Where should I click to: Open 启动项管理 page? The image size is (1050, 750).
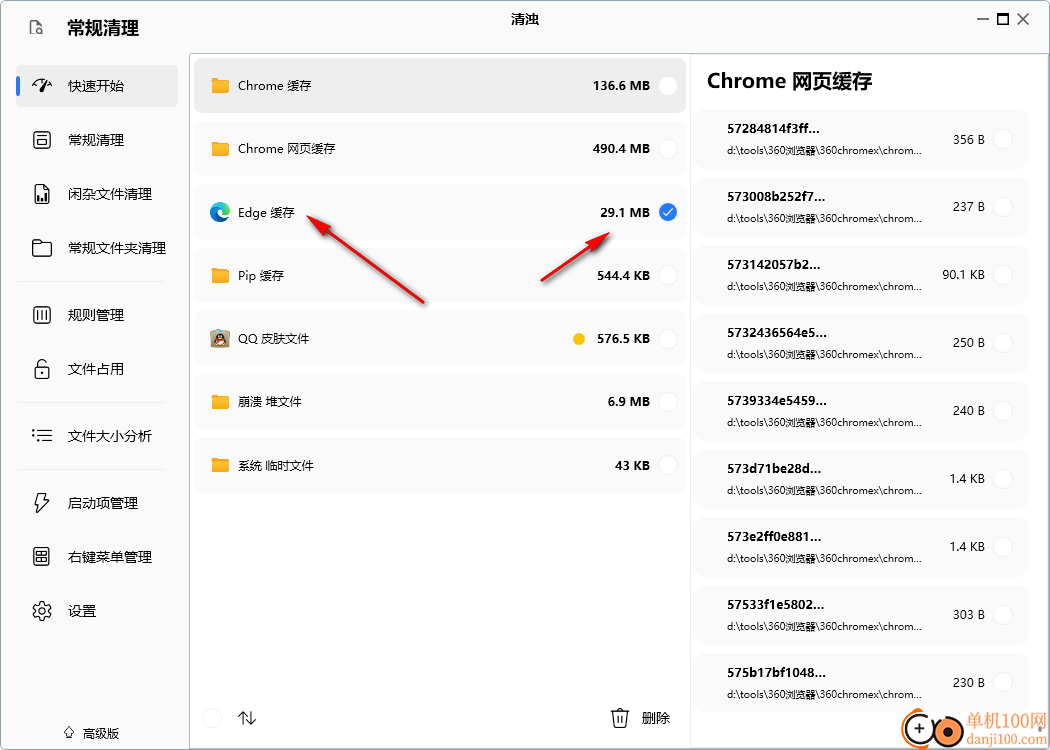(x=97, y=503)
